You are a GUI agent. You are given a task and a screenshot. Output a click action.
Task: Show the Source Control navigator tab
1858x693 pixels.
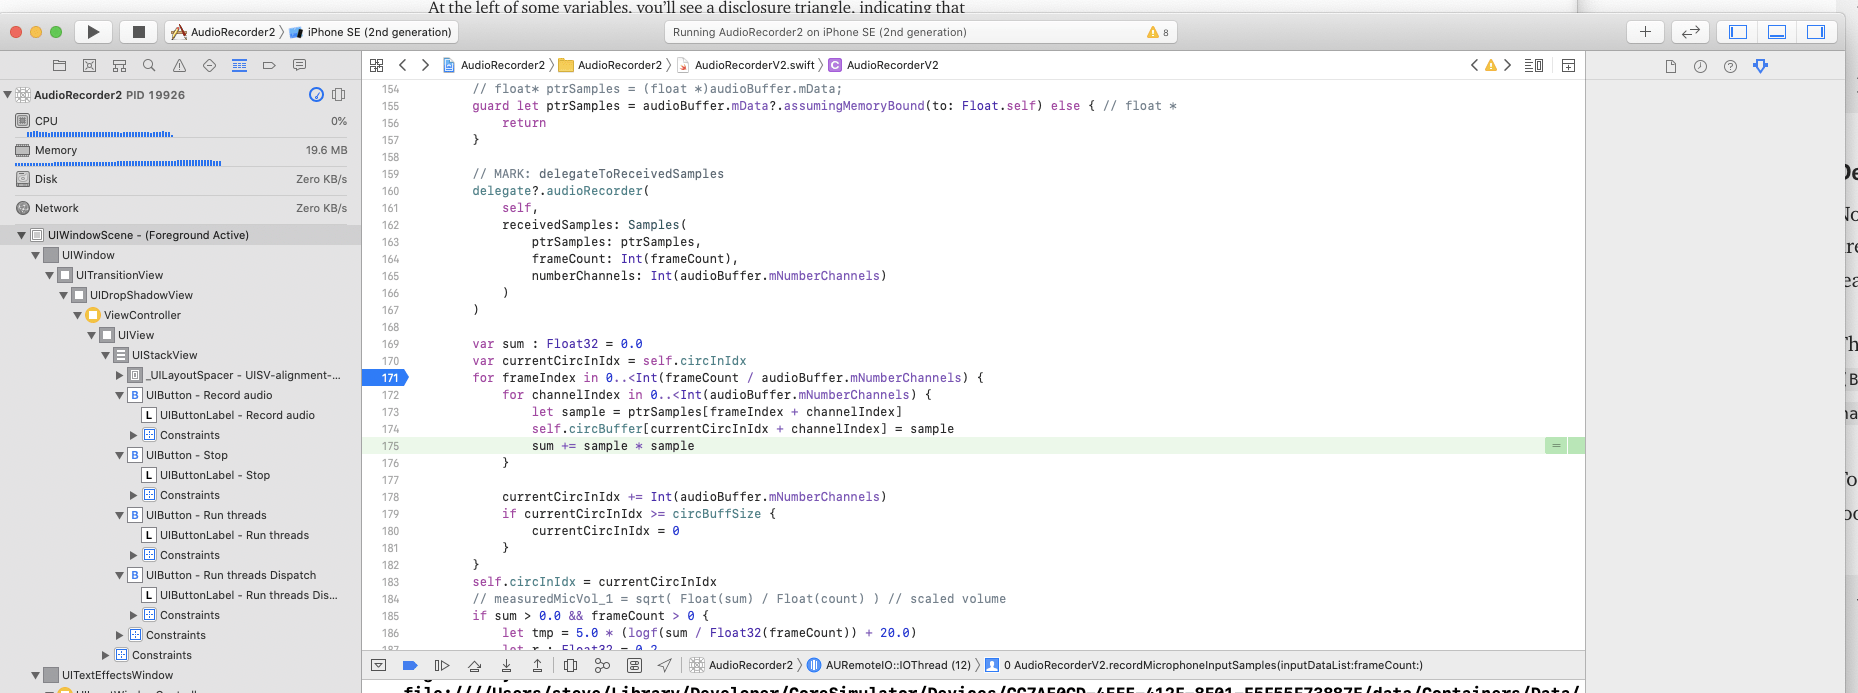click(x=89, y=65)
